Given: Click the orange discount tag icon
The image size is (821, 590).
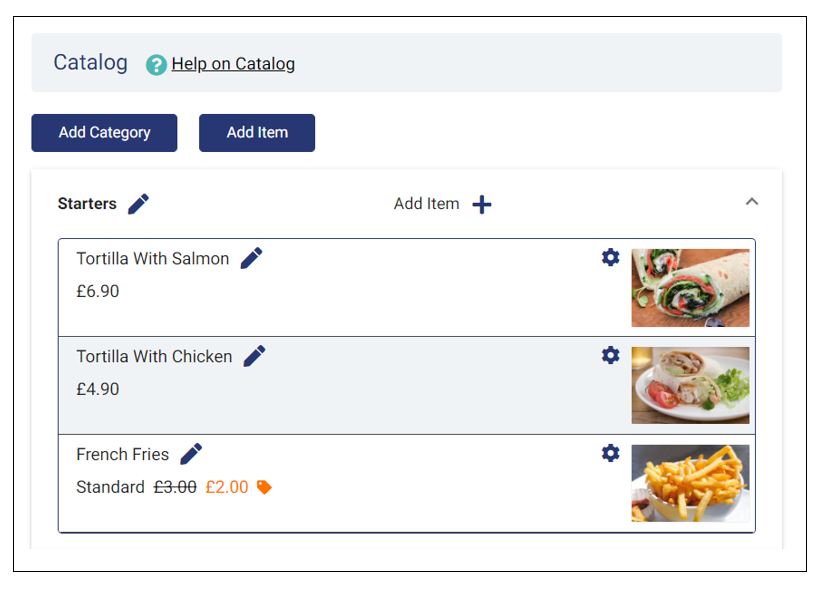Looking at the screenshot, I should (x=264, y=487).
